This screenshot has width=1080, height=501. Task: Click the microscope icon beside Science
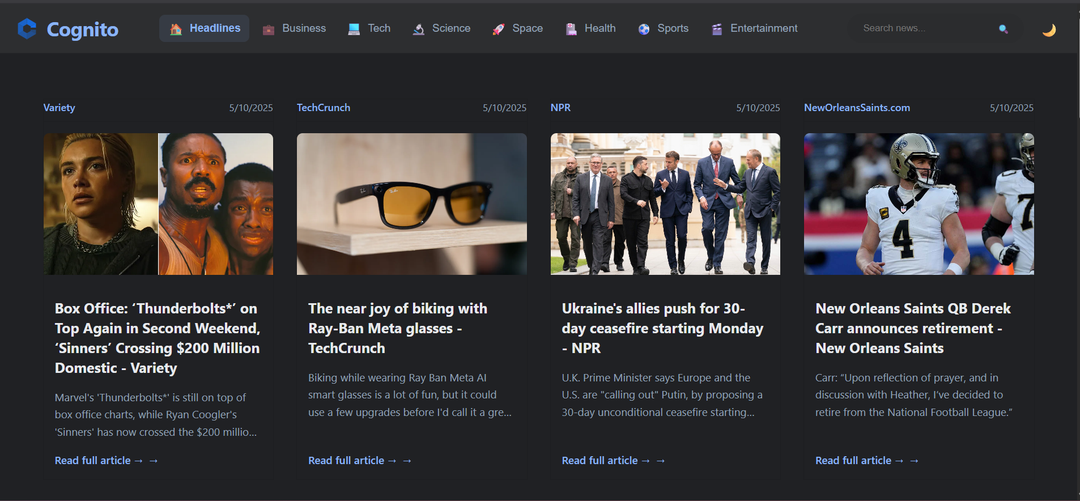click(418, 29)
